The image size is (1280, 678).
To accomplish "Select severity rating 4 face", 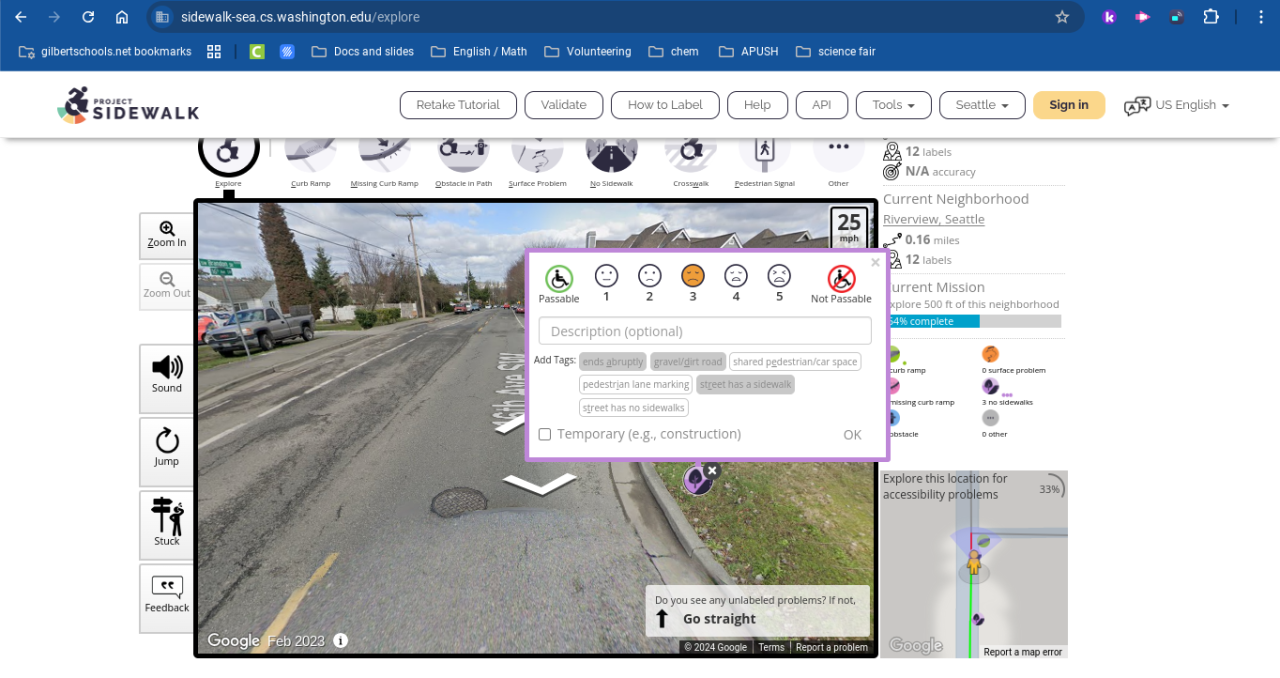I will [736, 276].
